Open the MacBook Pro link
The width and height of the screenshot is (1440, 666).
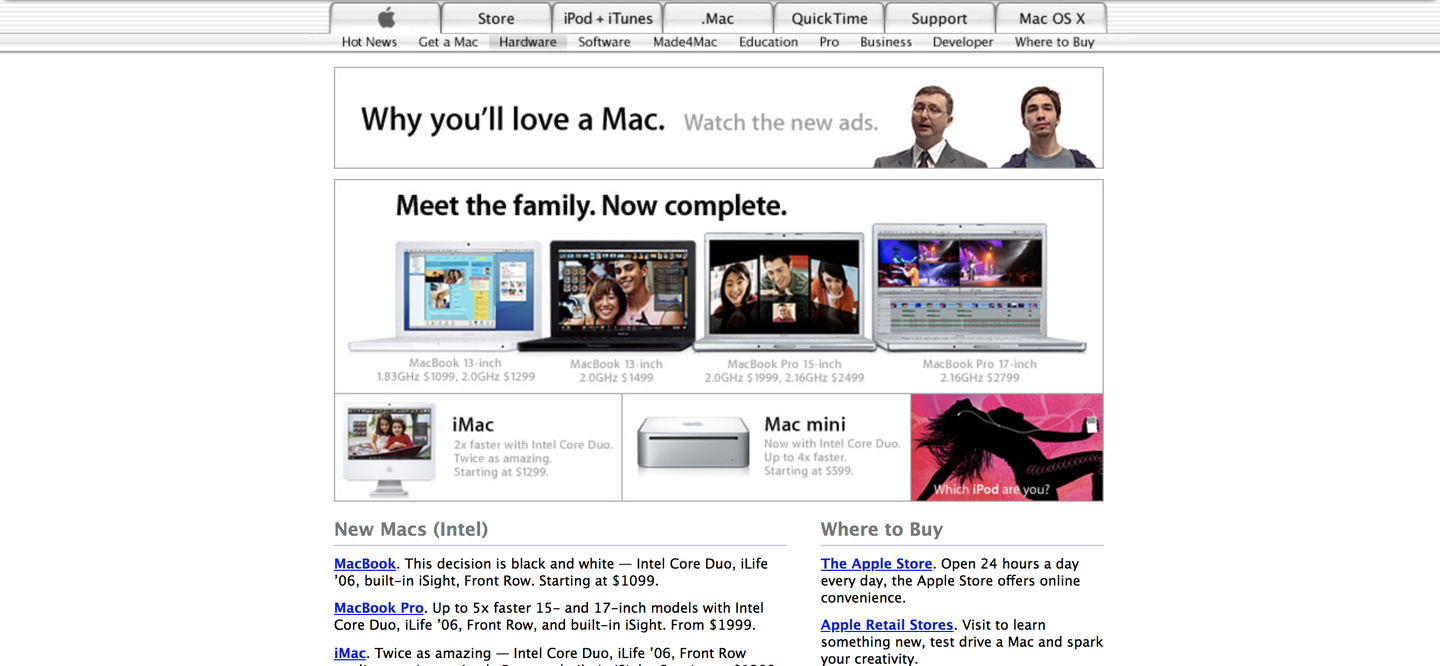pyautogui.click(x=378, y=607)
